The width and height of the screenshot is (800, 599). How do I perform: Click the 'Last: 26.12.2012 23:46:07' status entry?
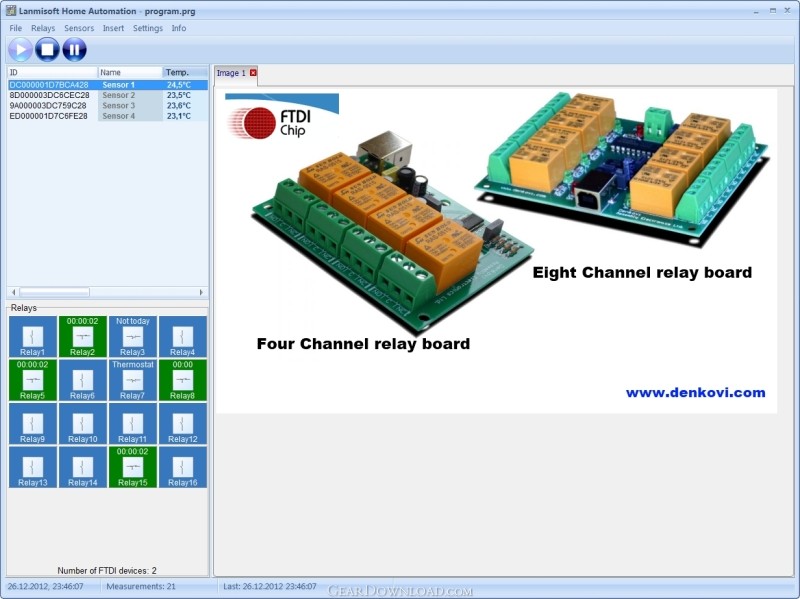tap(270, 586)
